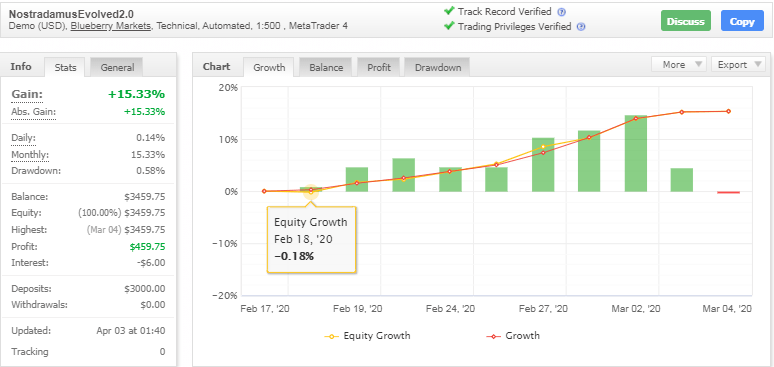This screenshot has width=774, height=367.
Task: Click the help icon beside Trading Privileges Verified
Action: pyautogui.click(x=581, y=27)
